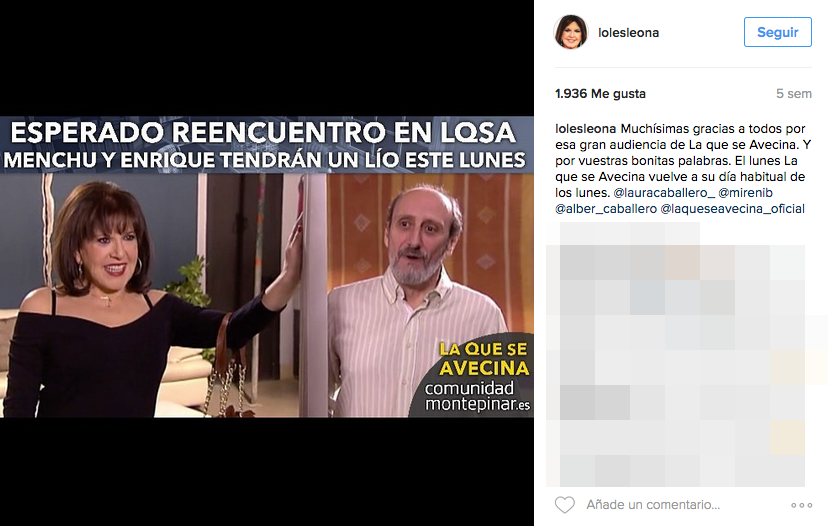The height and width of the screenshot is (526, 828).
Task: Open the @laqueseavecina_oficial mention
Action: [732, 209]
